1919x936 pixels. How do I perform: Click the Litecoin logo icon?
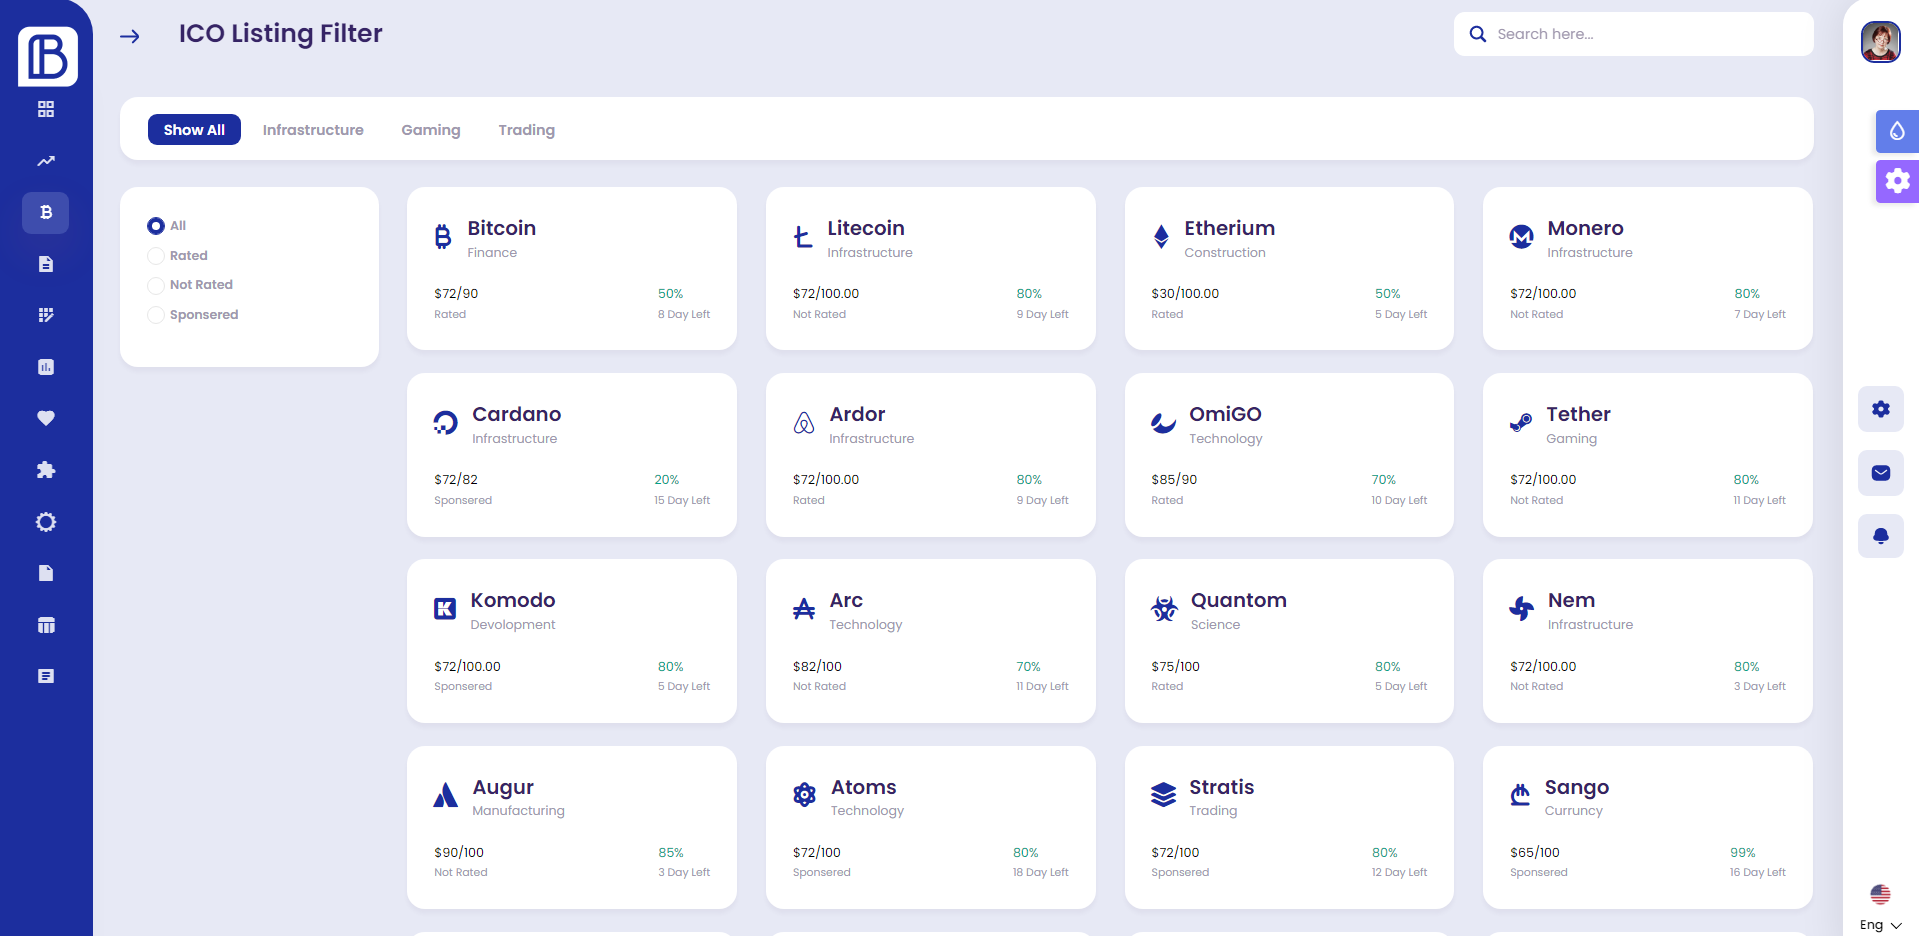pos(803,237)
